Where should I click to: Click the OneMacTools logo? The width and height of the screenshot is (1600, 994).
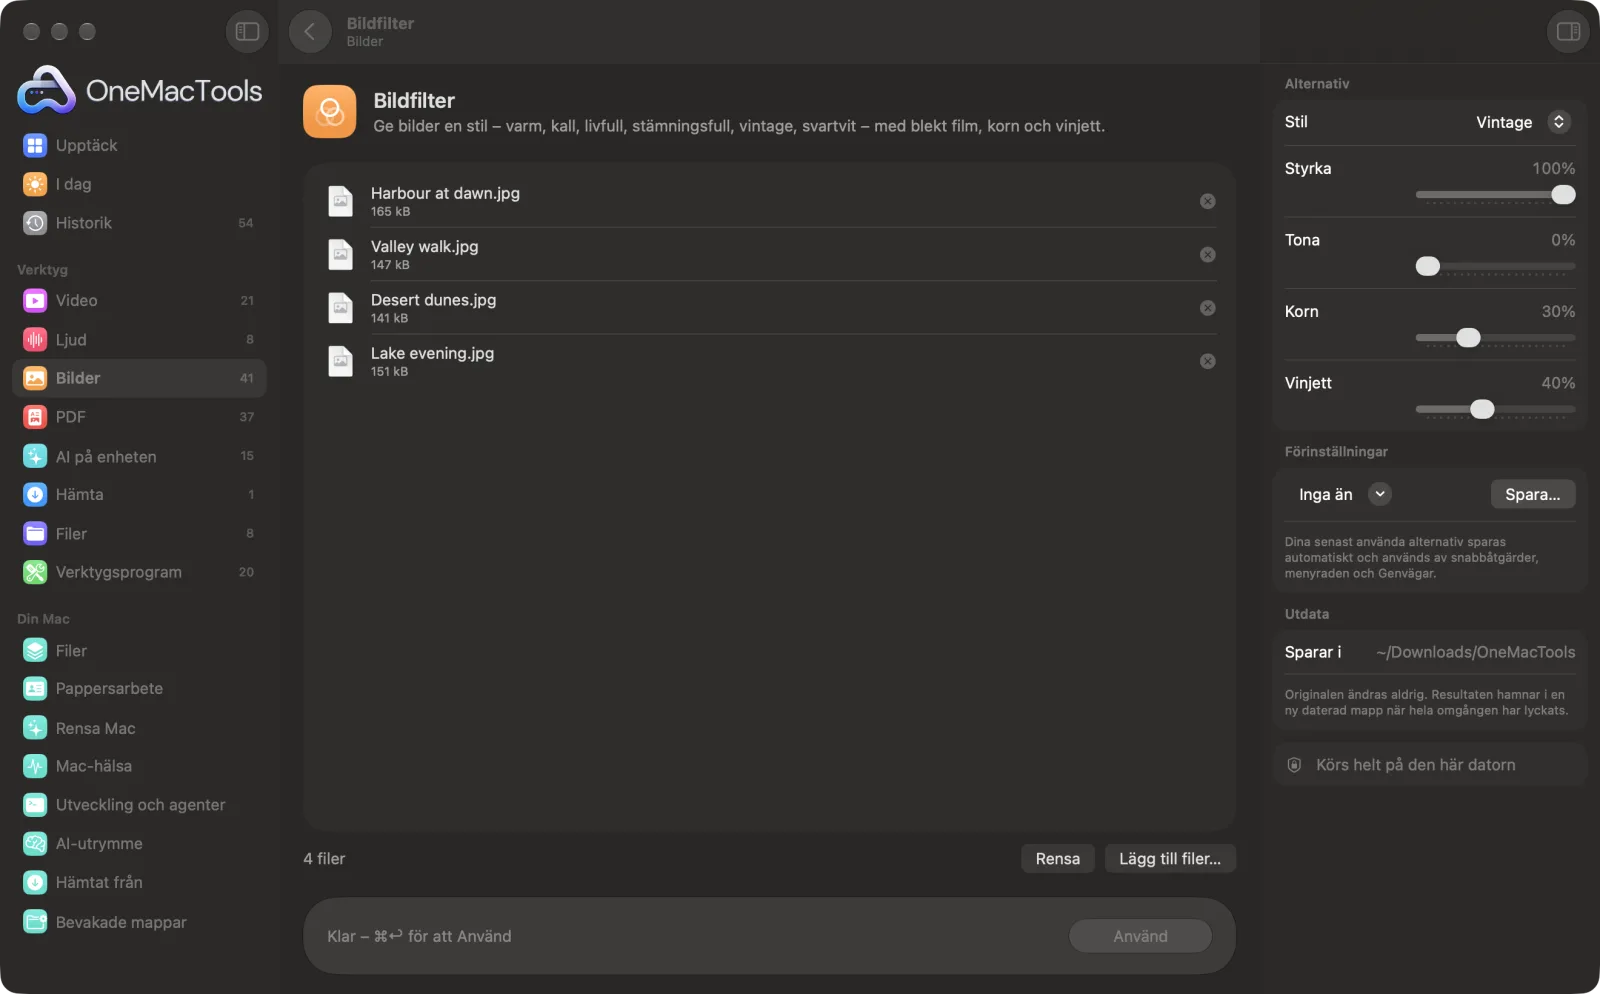[140, 90]
